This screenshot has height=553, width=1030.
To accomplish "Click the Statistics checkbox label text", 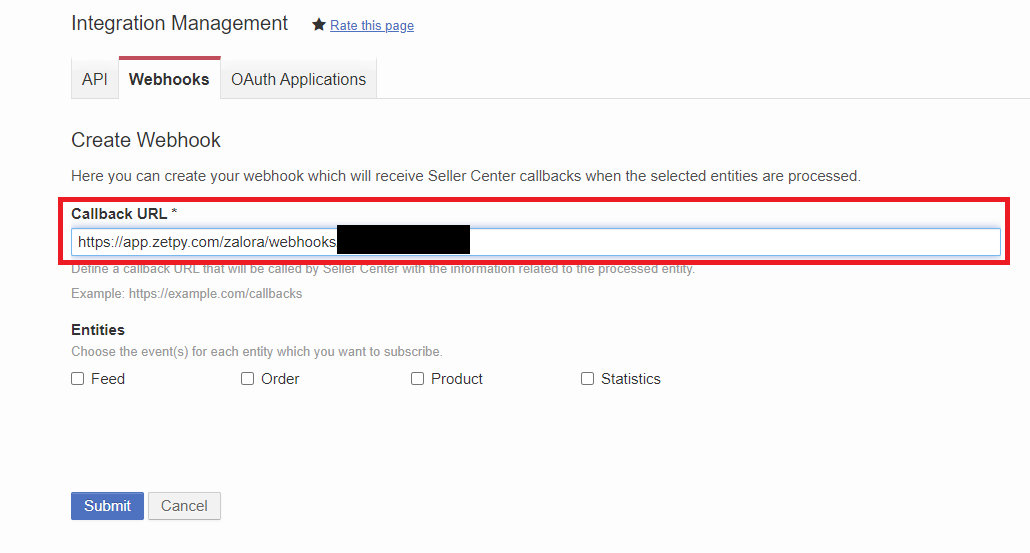I will pyautogui.click(x=630, y=379).
